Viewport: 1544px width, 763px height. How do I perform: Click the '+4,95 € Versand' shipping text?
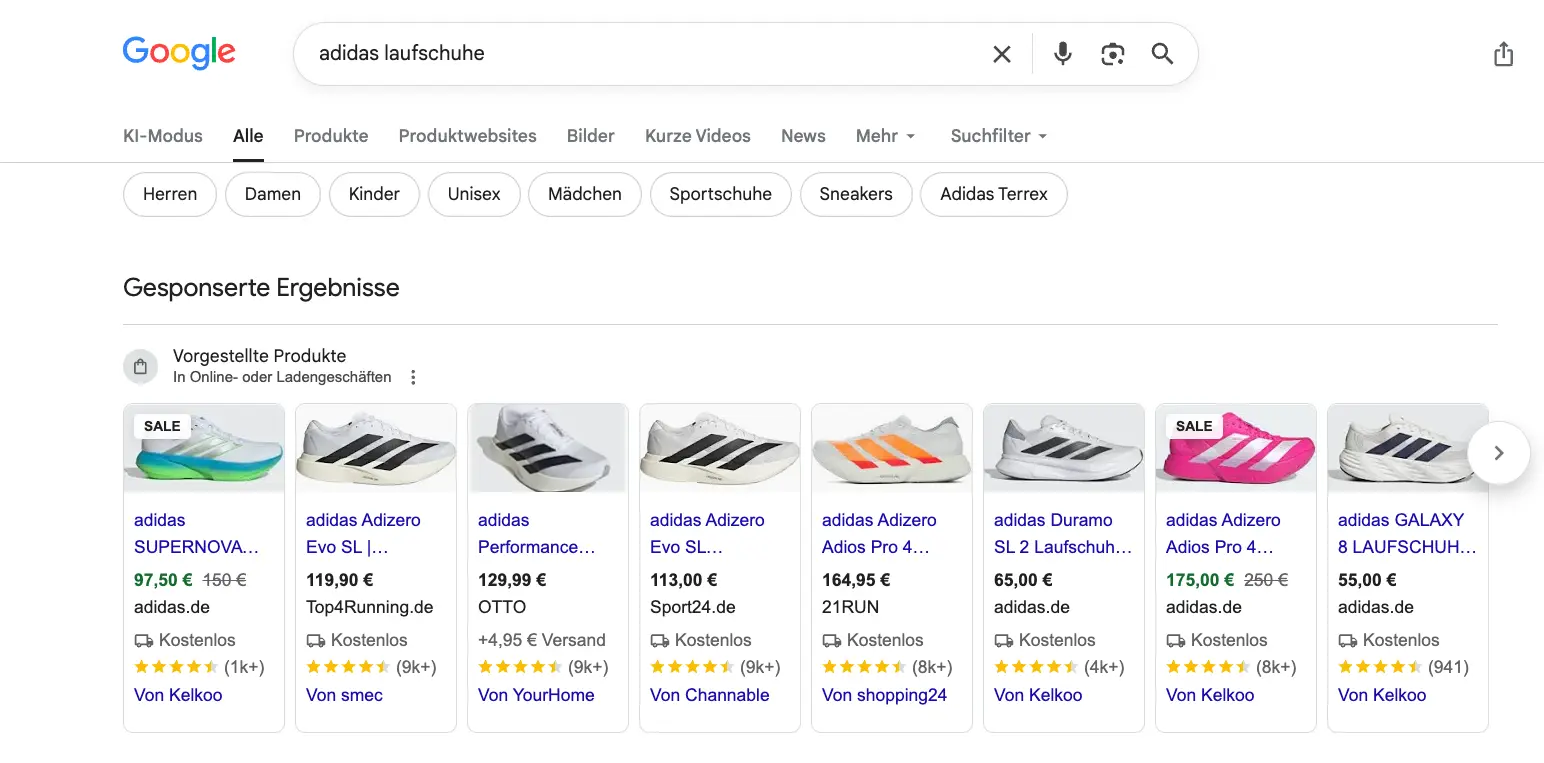[x=542, y=640]
